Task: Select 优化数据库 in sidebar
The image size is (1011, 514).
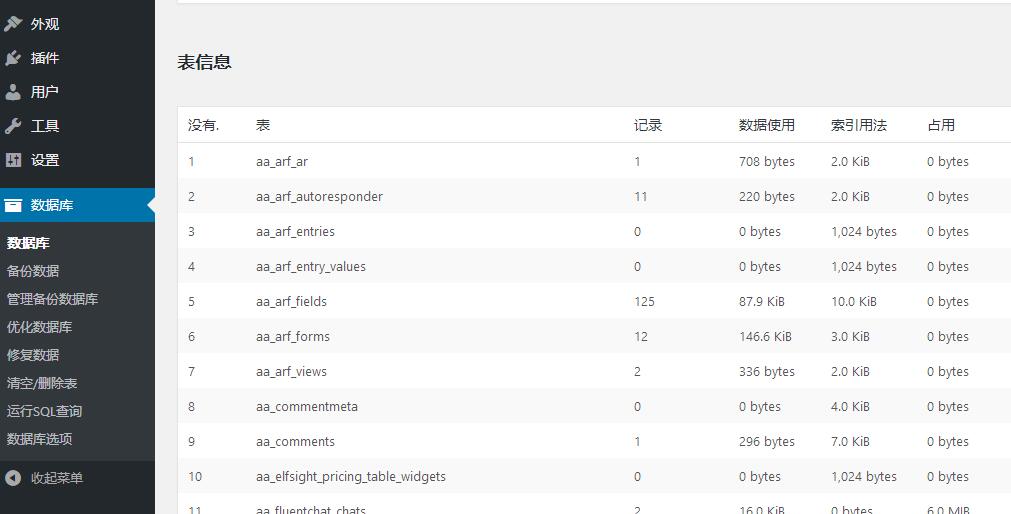Action: click(39, 327)
